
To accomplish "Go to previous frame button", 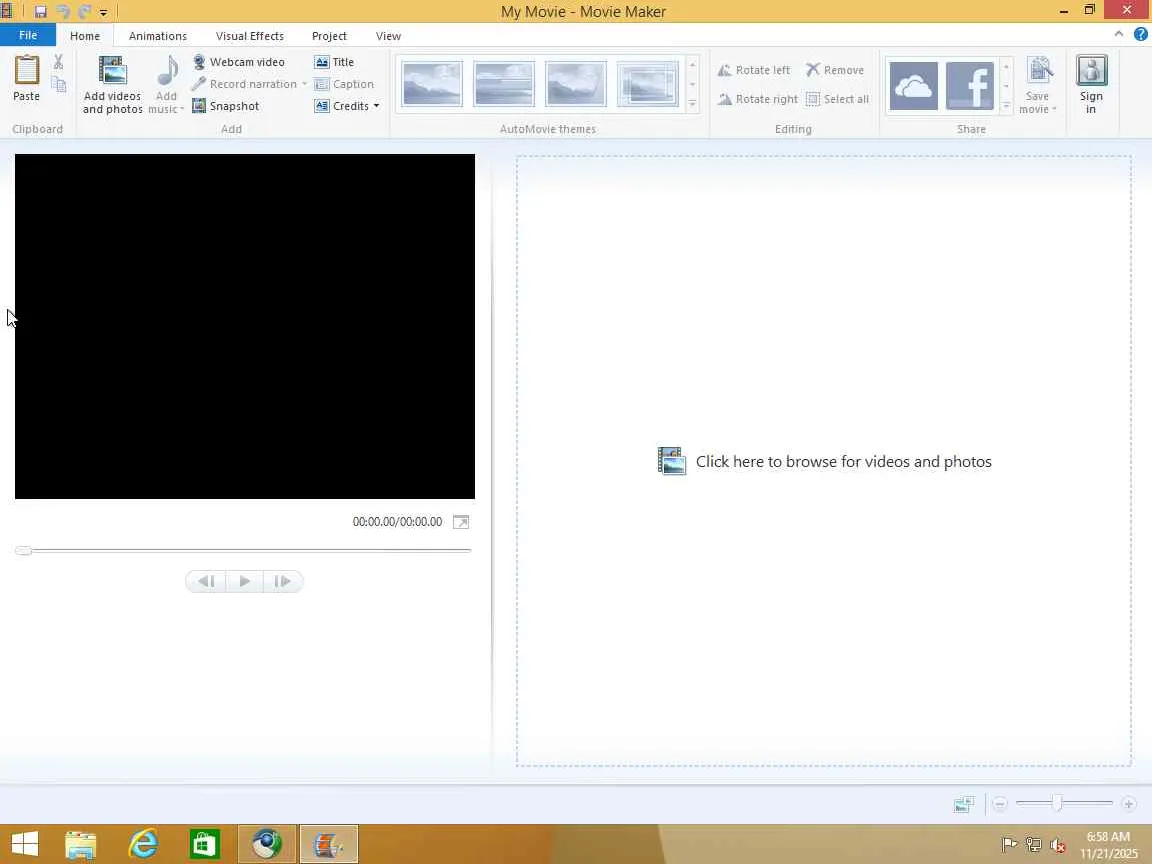I will point(206,581).
